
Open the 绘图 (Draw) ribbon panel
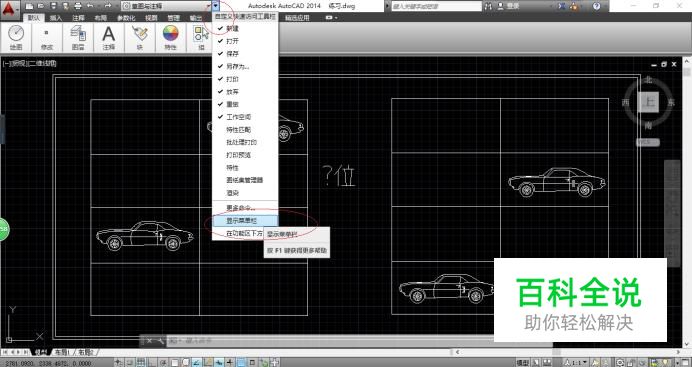(16, 37)
